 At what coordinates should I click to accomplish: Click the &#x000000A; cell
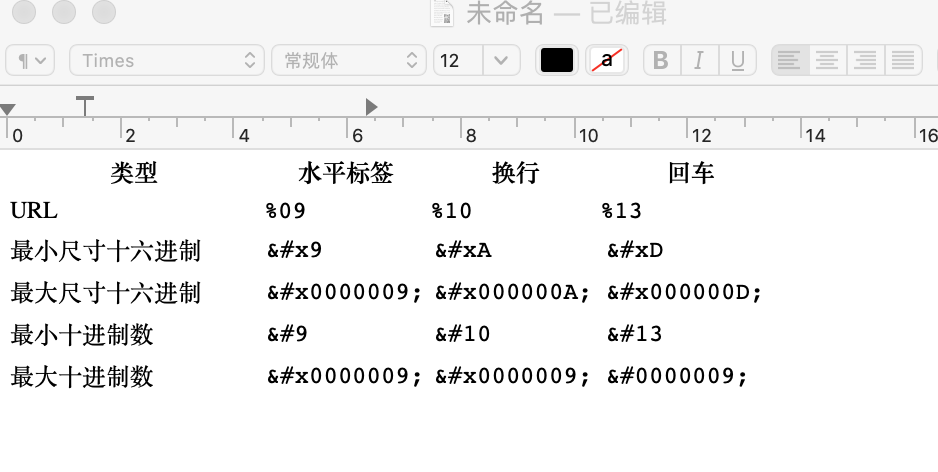513,292
